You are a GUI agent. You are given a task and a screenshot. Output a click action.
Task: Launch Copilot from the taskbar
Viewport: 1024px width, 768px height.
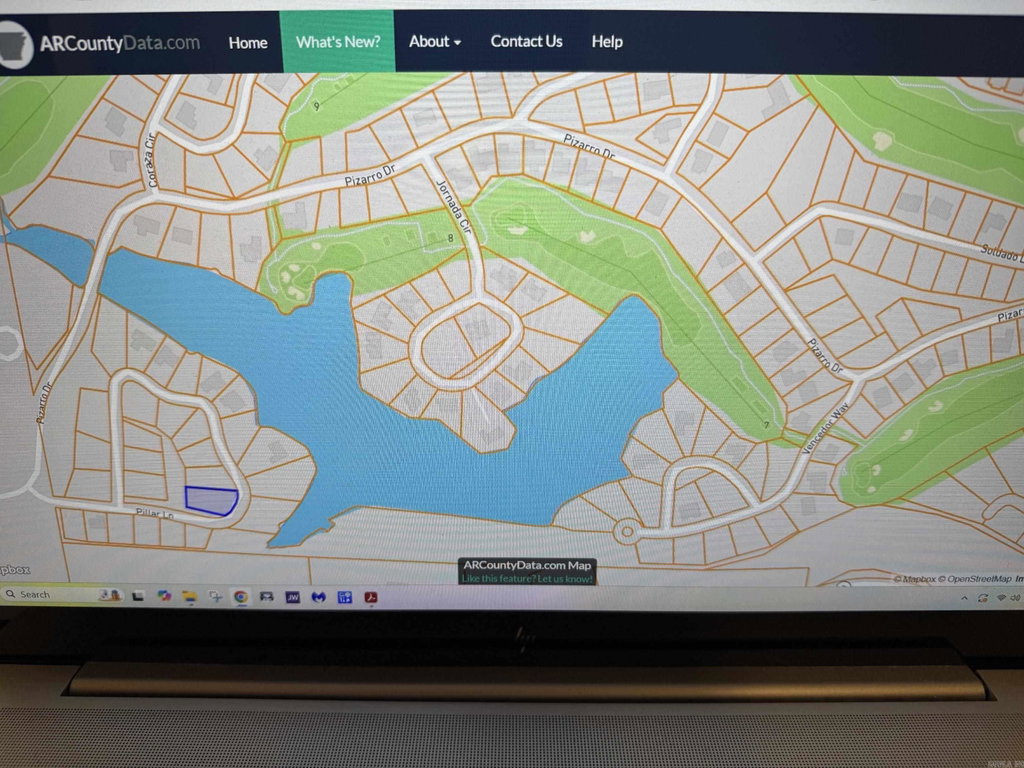[x=164, y=596]
